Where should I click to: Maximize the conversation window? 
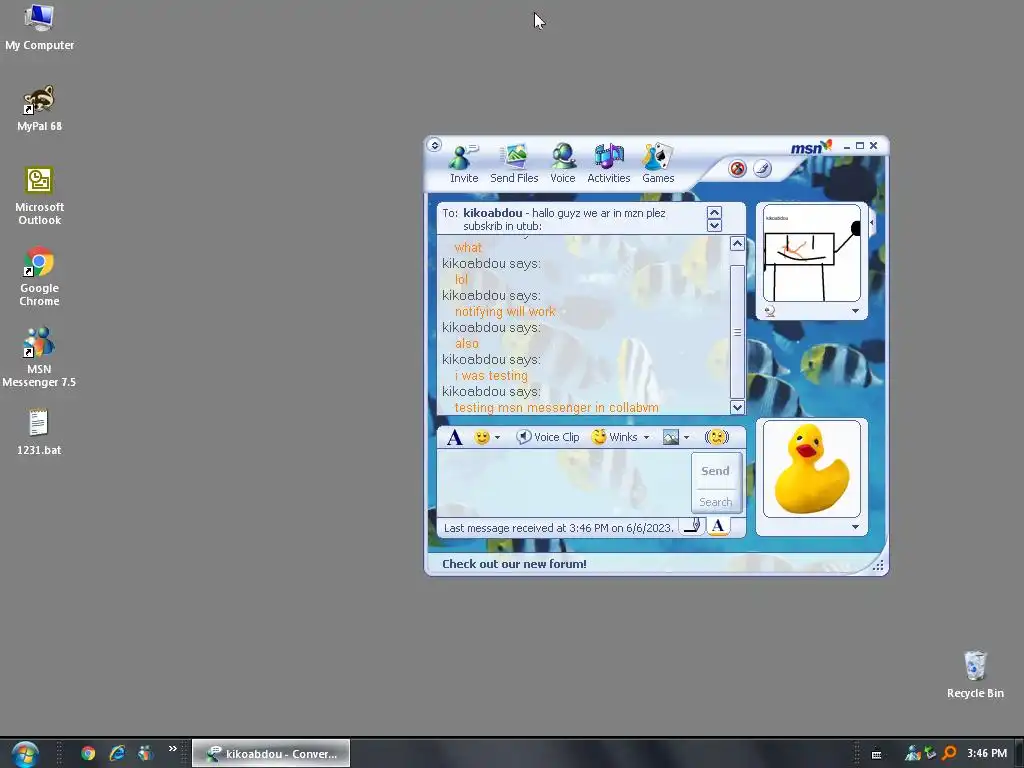click(x=860, y=146)
